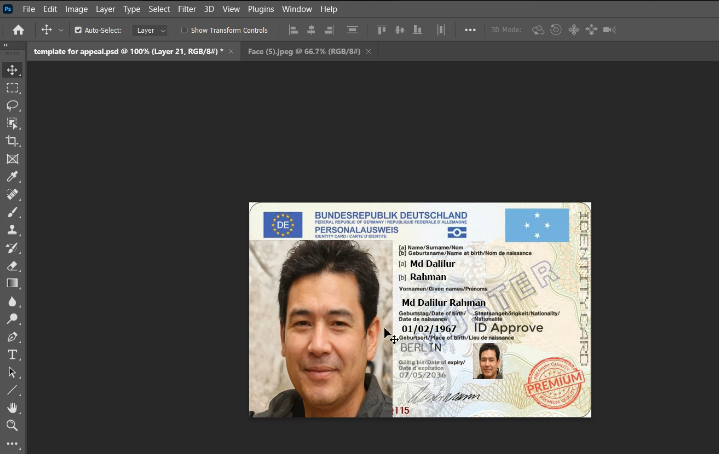
Task: Select the Lasso tool
Action: [13, 105]
